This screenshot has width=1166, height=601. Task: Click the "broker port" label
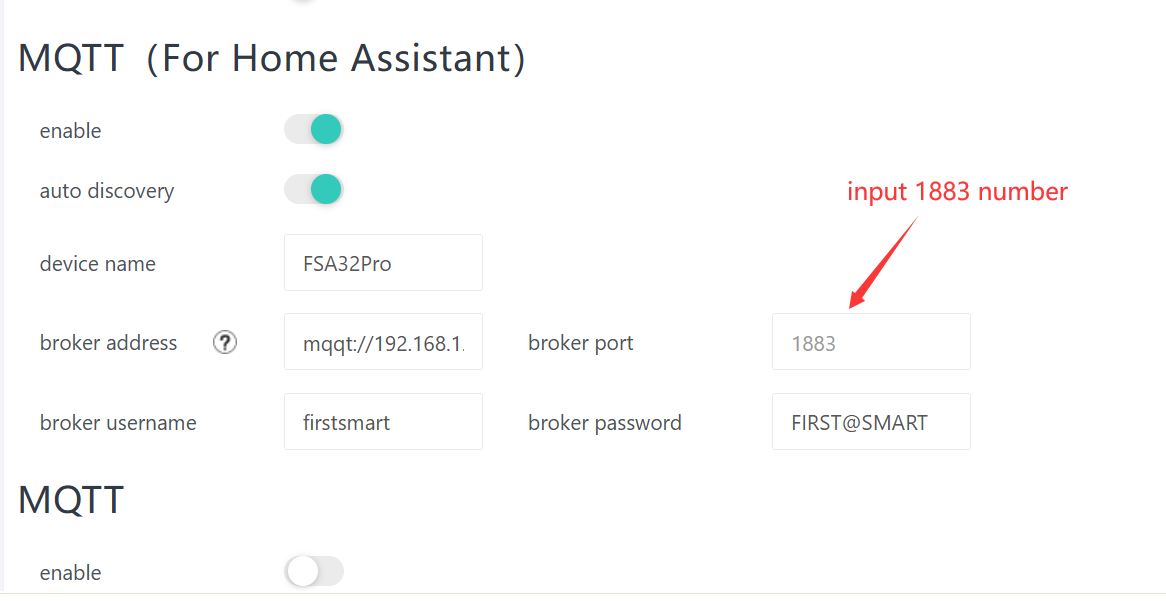click(581, 343)
